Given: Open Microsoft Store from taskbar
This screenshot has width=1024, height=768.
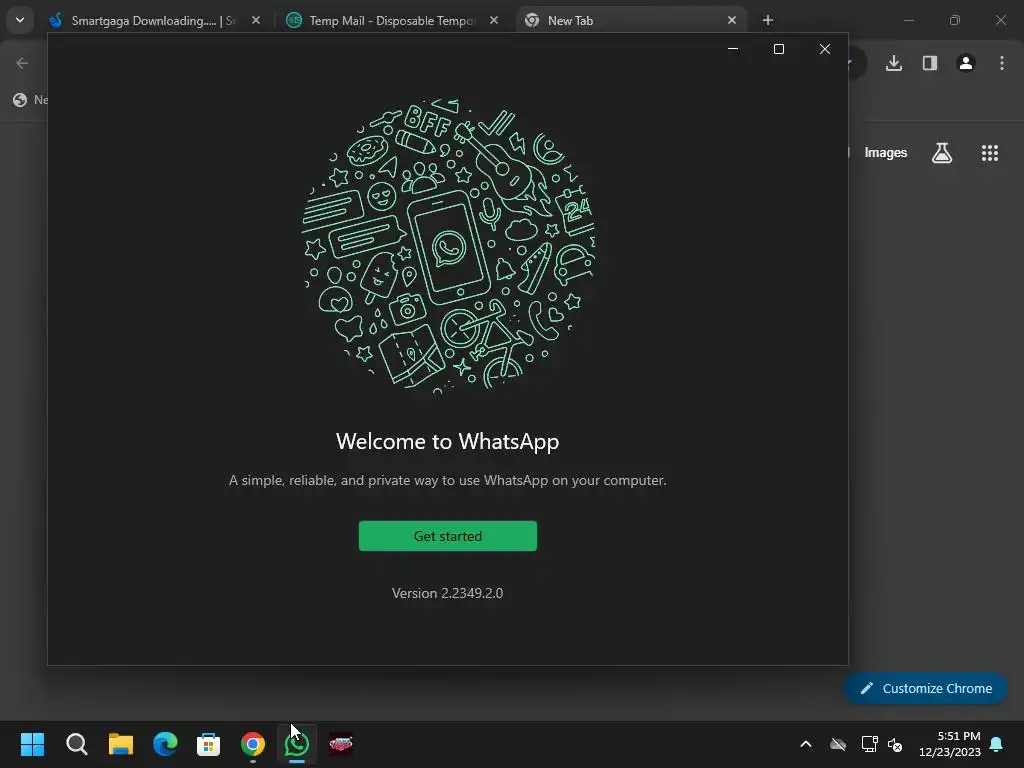Looking at the screenshot, I should (208, 744).
